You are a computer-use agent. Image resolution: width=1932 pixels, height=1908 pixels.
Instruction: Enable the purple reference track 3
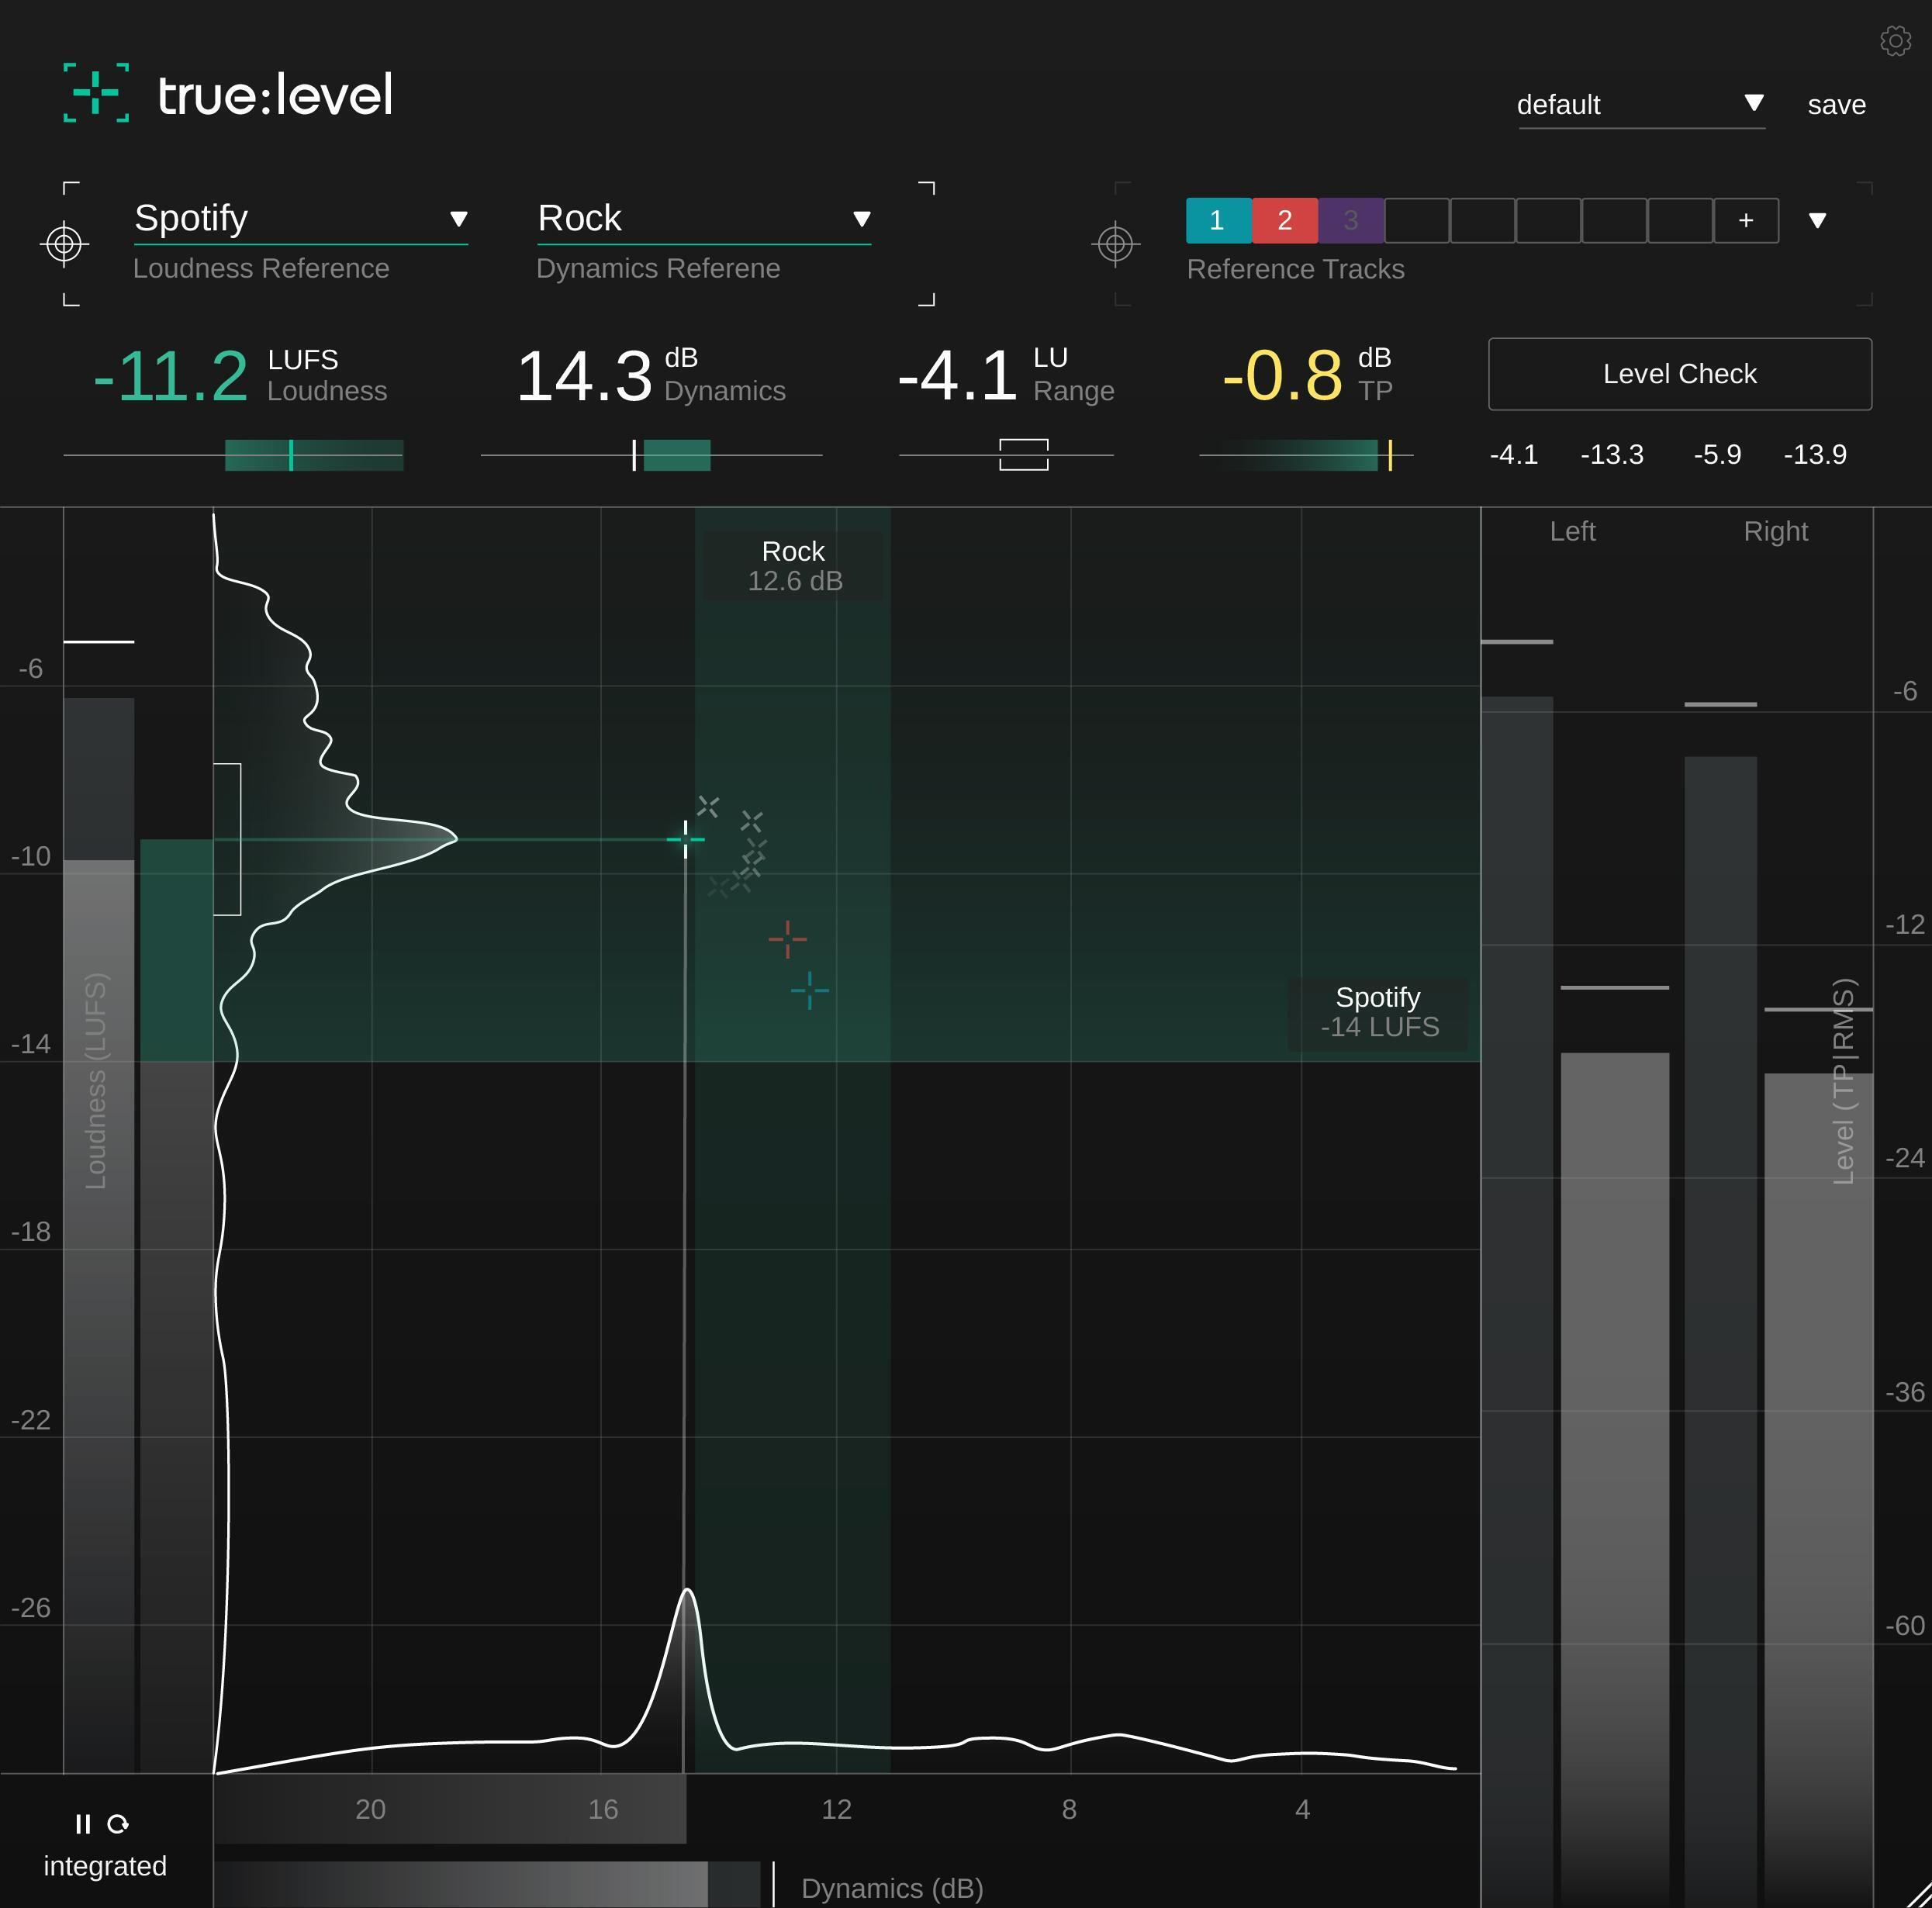(1351, 220)
